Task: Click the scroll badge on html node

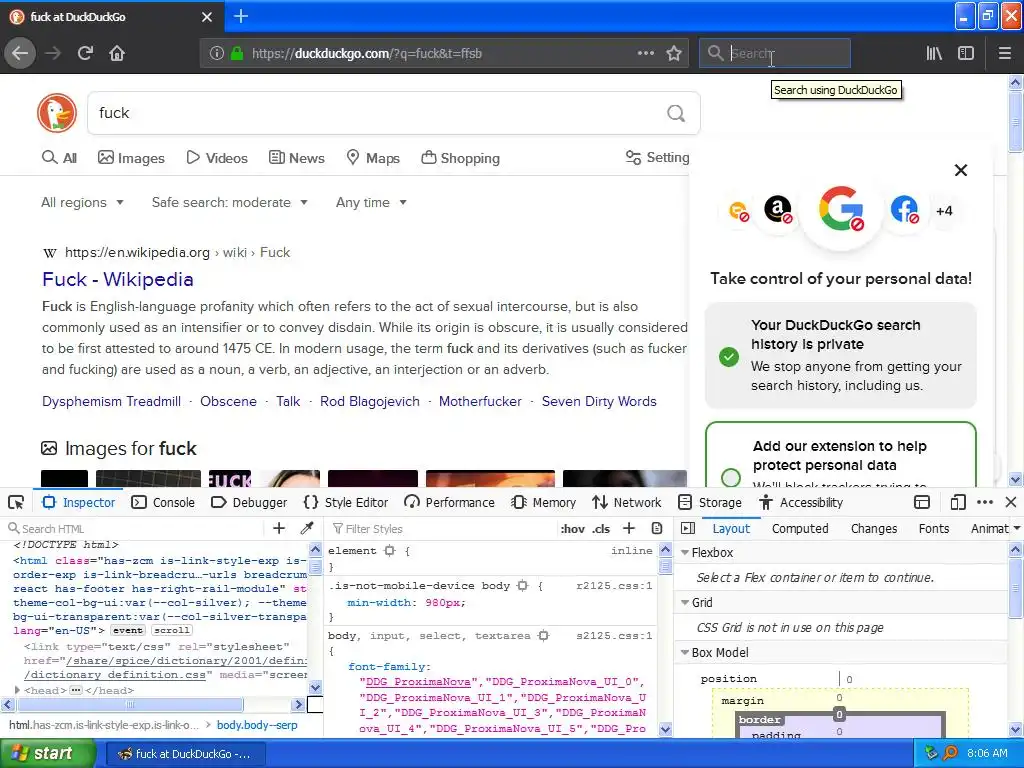Action: [x=172, y=630]
